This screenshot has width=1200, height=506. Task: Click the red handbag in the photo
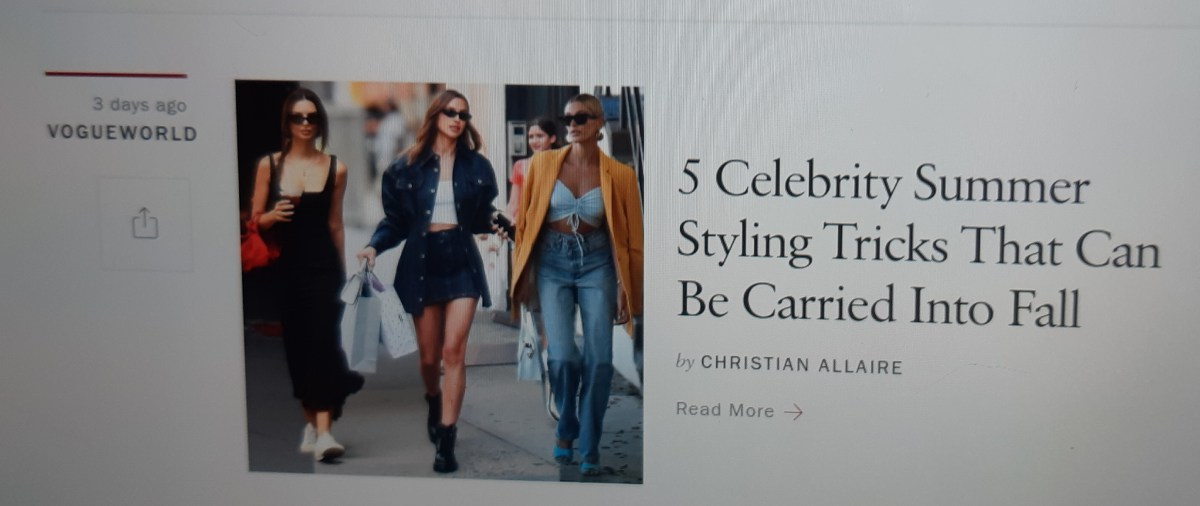pos(258,243)
